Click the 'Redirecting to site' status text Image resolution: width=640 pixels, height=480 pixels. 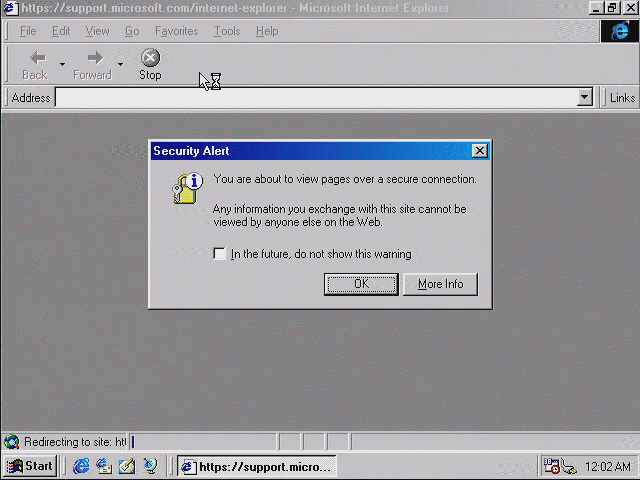75,442
